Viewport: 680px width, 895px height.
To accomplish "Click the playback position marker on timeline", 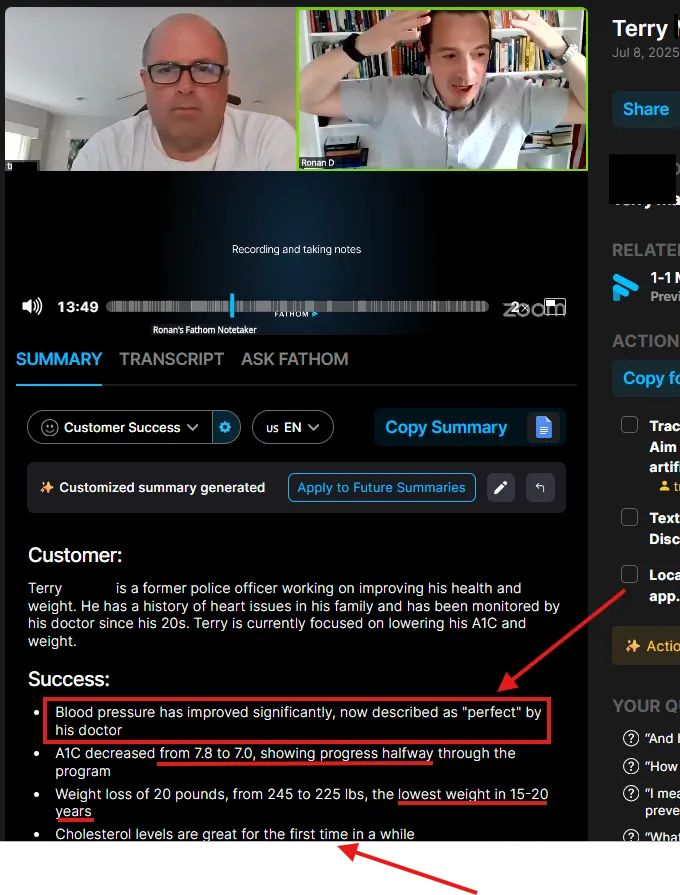I will tap(232, 305).
